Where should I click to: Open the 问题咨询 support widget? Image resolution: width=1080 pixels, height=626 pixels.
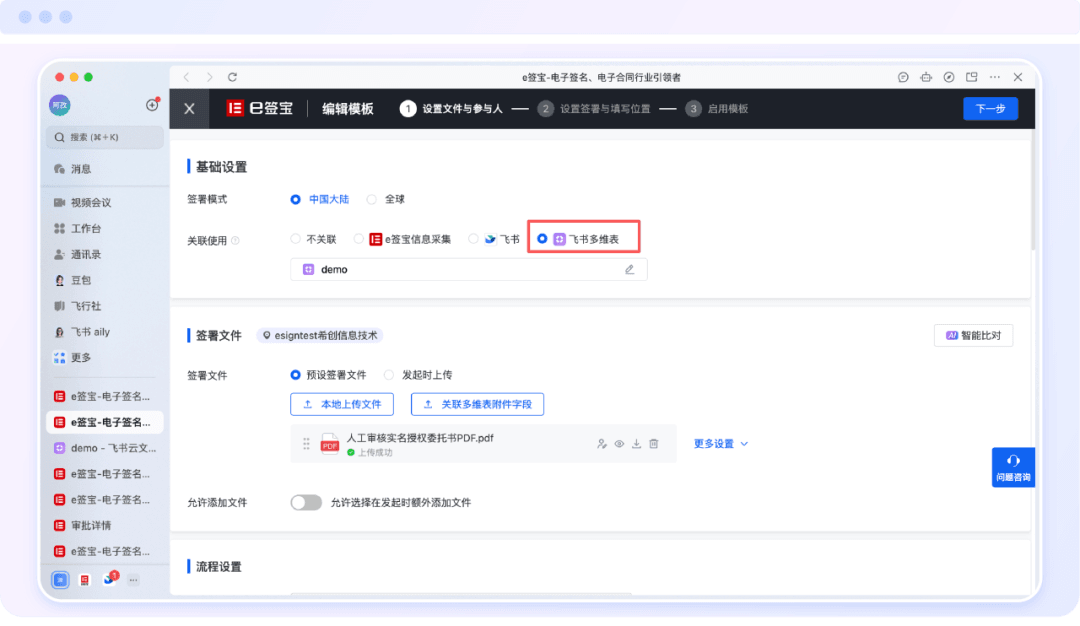[1013, 468]
